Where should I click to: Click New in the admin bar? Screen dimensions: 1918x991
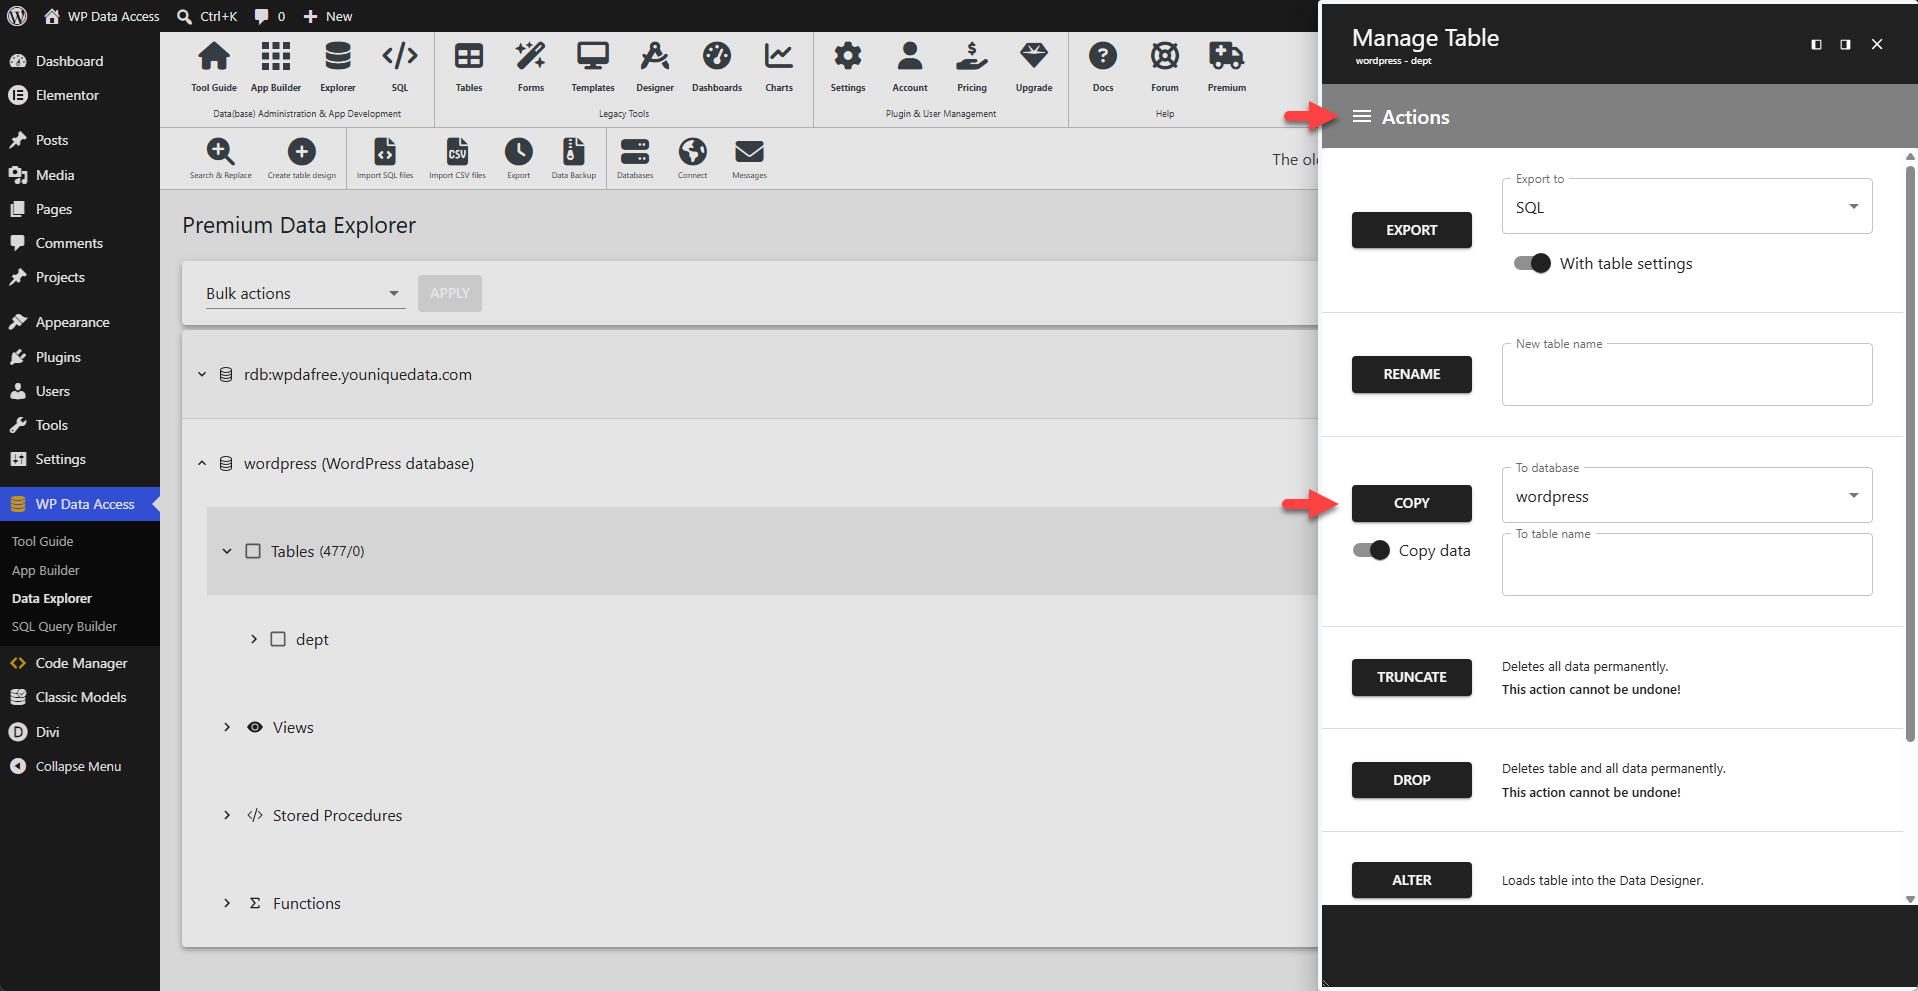click(x=328, y=16)
